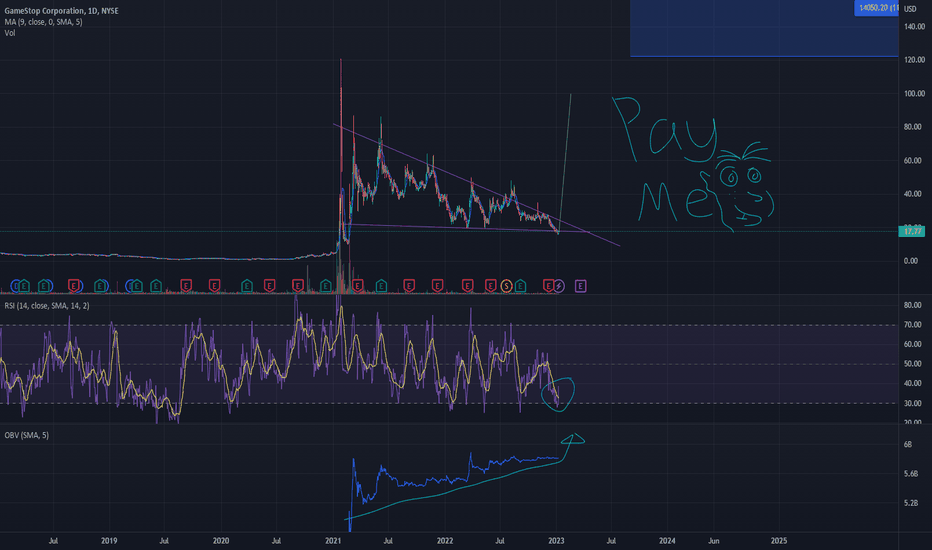Click the 2024 label on time axis
This screenshot has width=932, height=550.
667,541
